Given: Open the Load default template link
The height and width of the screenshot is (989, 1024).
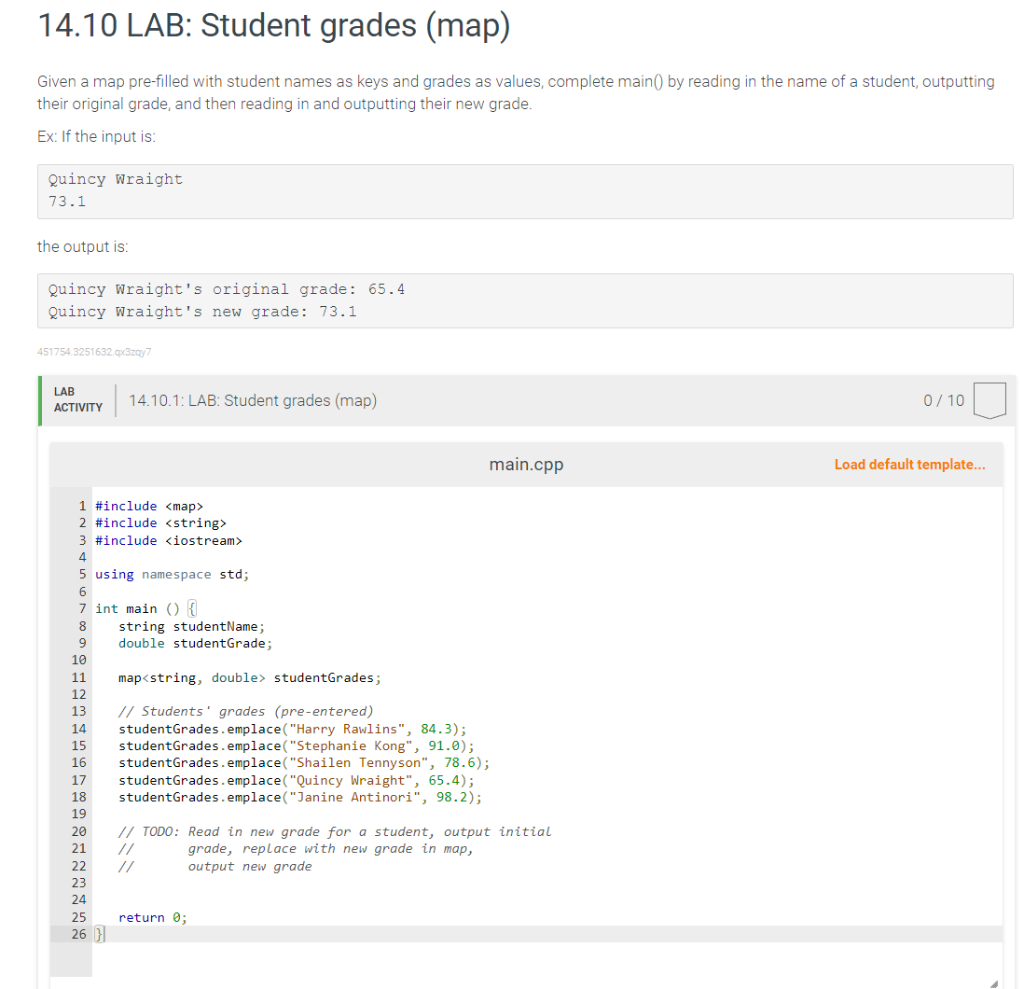Looking at the screenshot, I should pyautogui.click(x=909, y=464).
